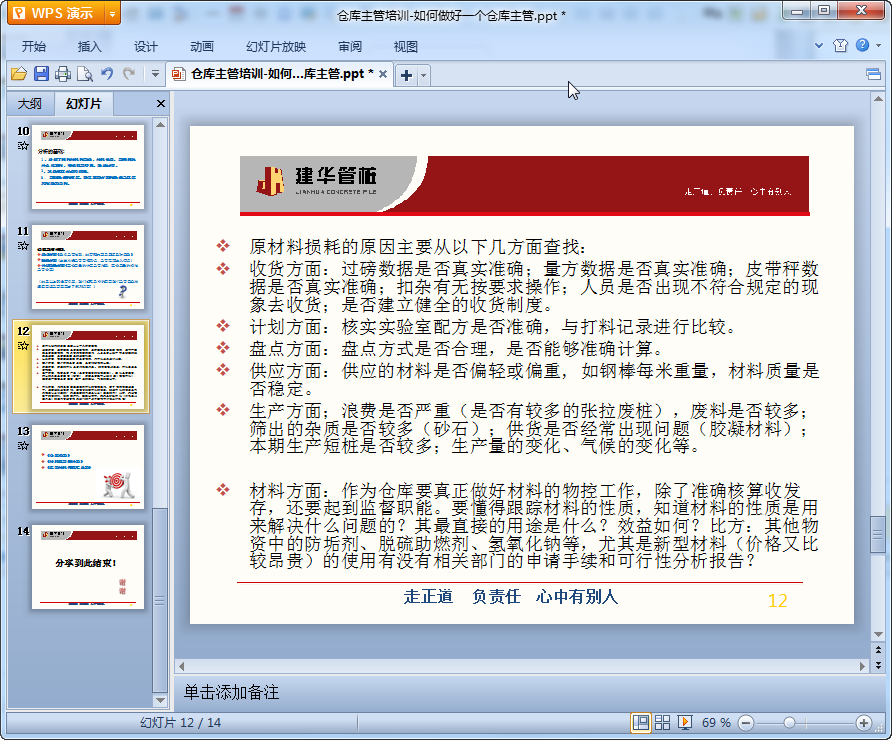Open file with the folder icon
This screenshot has height=740, width=892.
coord(19,74)
